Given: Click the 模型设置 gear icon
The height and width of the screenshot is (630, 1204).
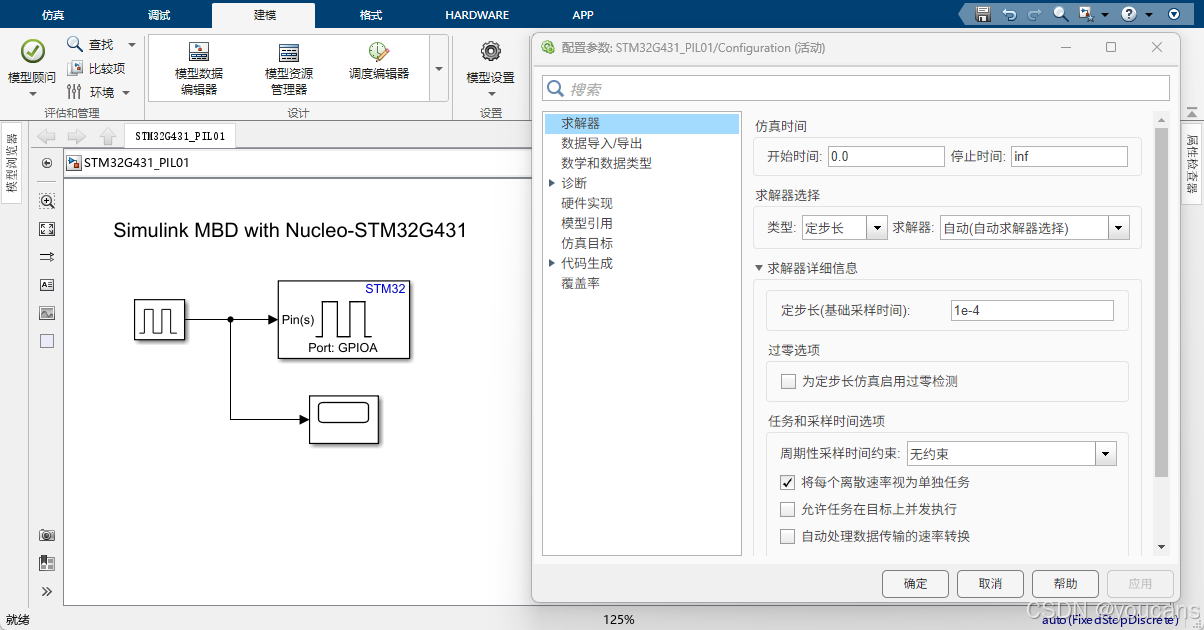Looking at the screenshot, I should [x=491, y=52].
